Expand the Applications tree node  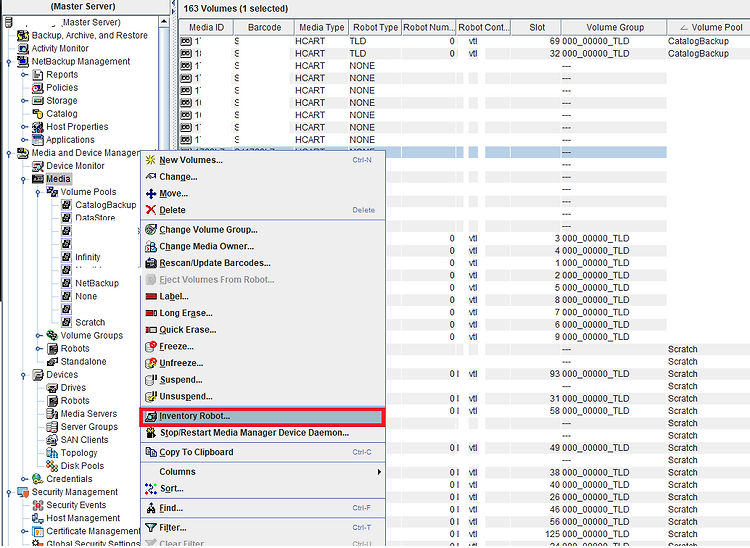pos(24,140)
